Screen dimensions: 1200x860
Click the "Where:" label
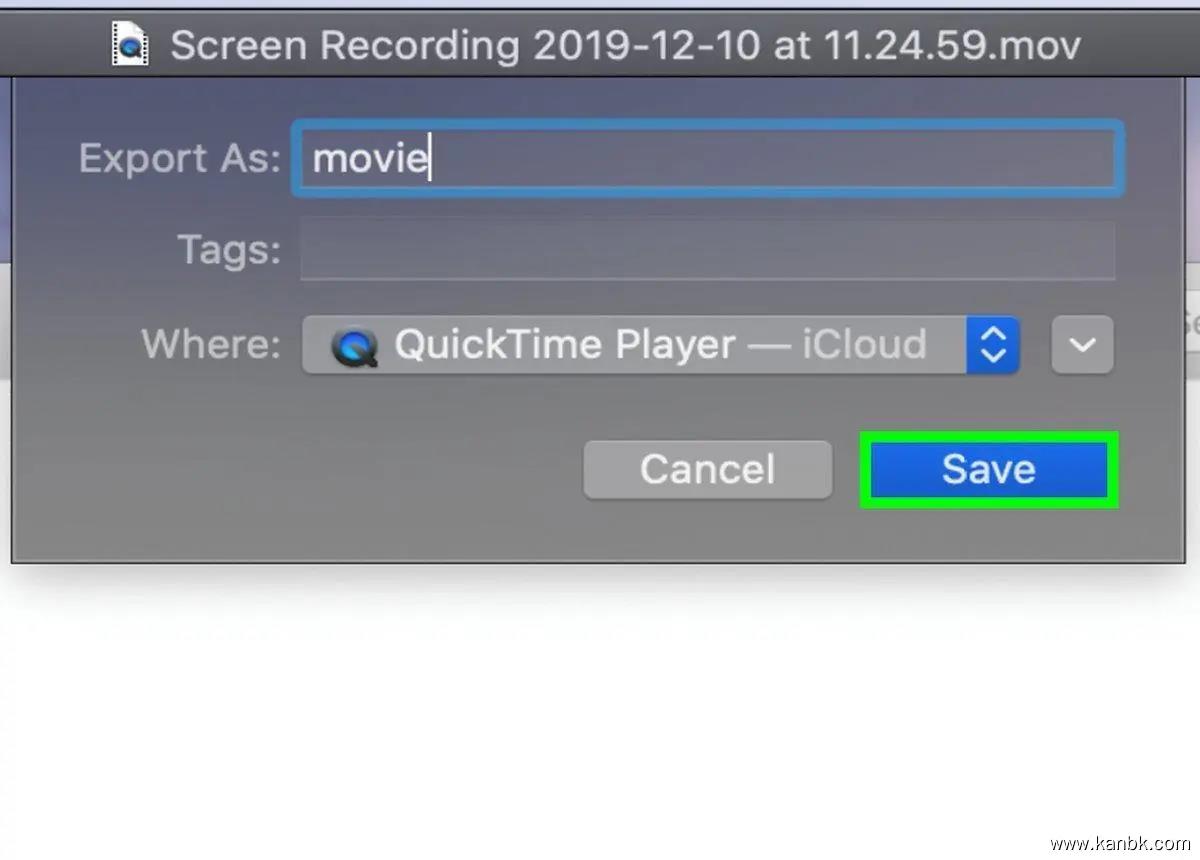coord(211,345)
